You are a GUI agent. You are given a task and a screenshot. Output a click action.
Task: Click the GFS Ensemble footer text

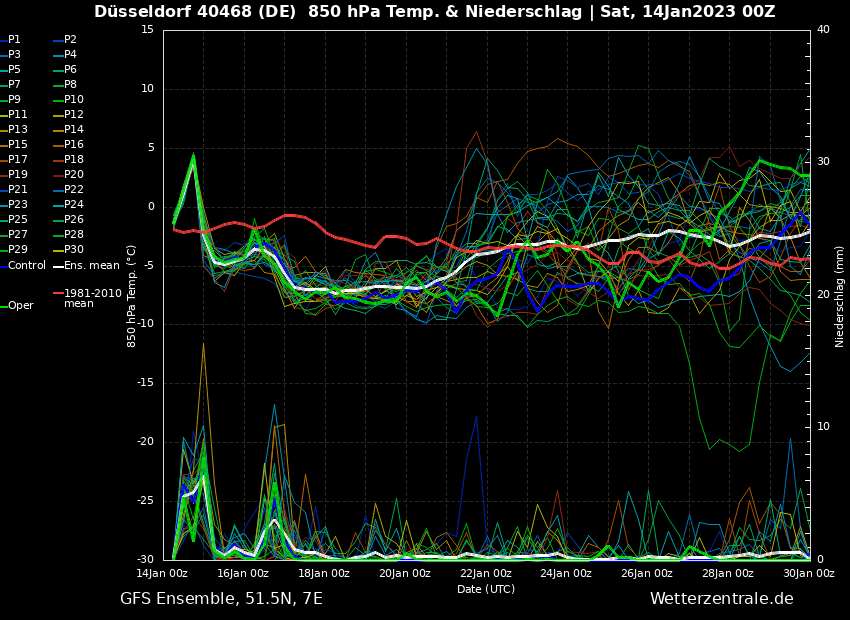coord(221,599)
